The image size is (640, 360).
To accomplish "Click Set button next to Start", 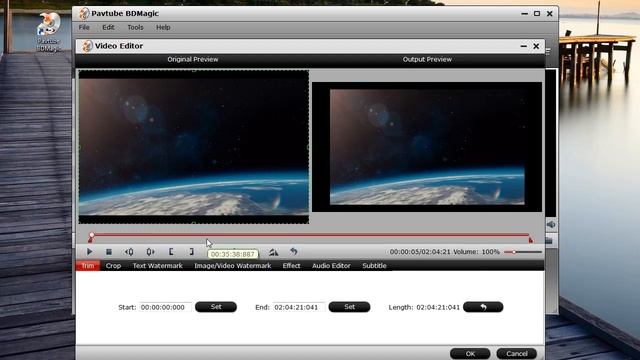I will (216, 307).
